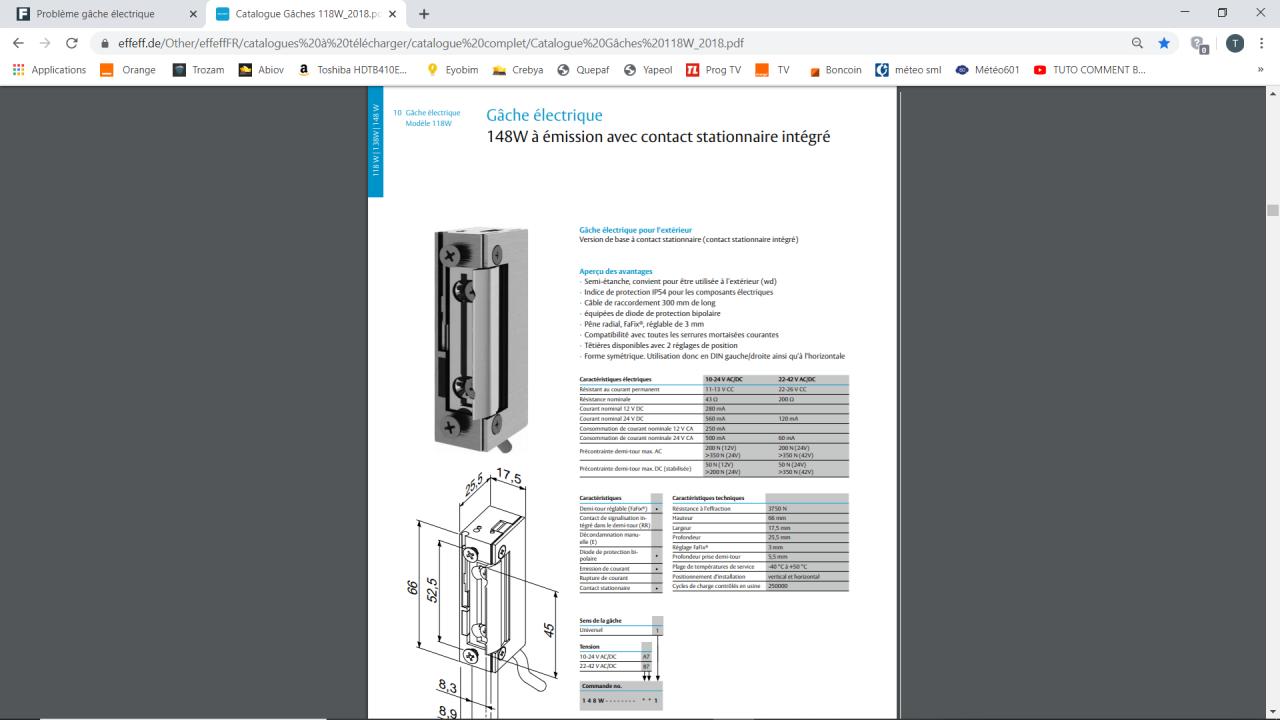1280x720 pixels.
Task: Open the Toshiba HDTB410E Amazon bookmark
Action: coord(352,70)
